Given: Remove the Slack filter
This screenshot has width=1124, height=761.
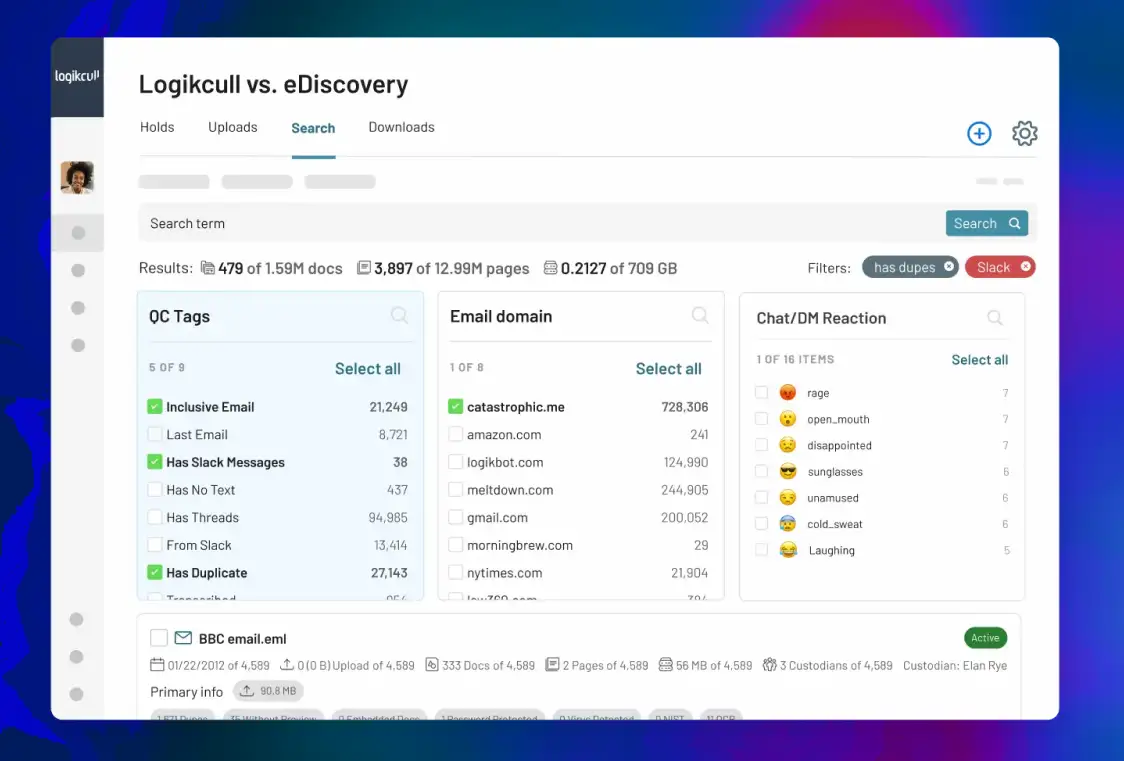Looking at the screenshot, I should pyautogui.click(x=1026, y=267).
